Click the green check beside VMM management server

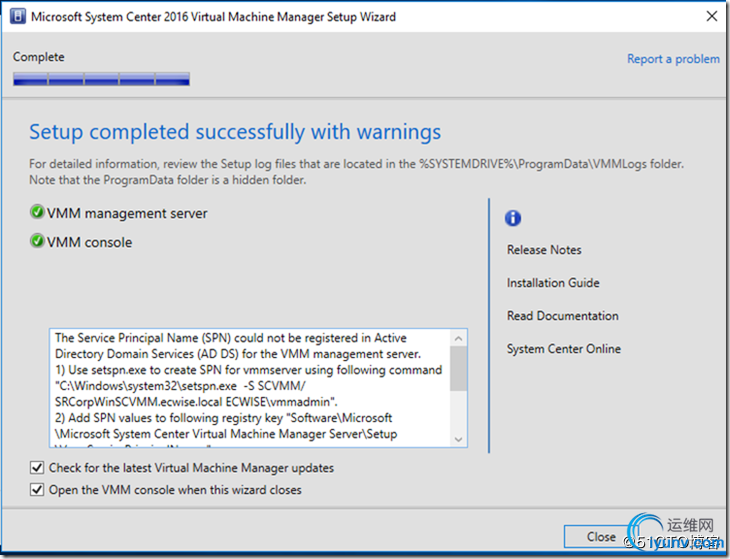click(37, 212)
